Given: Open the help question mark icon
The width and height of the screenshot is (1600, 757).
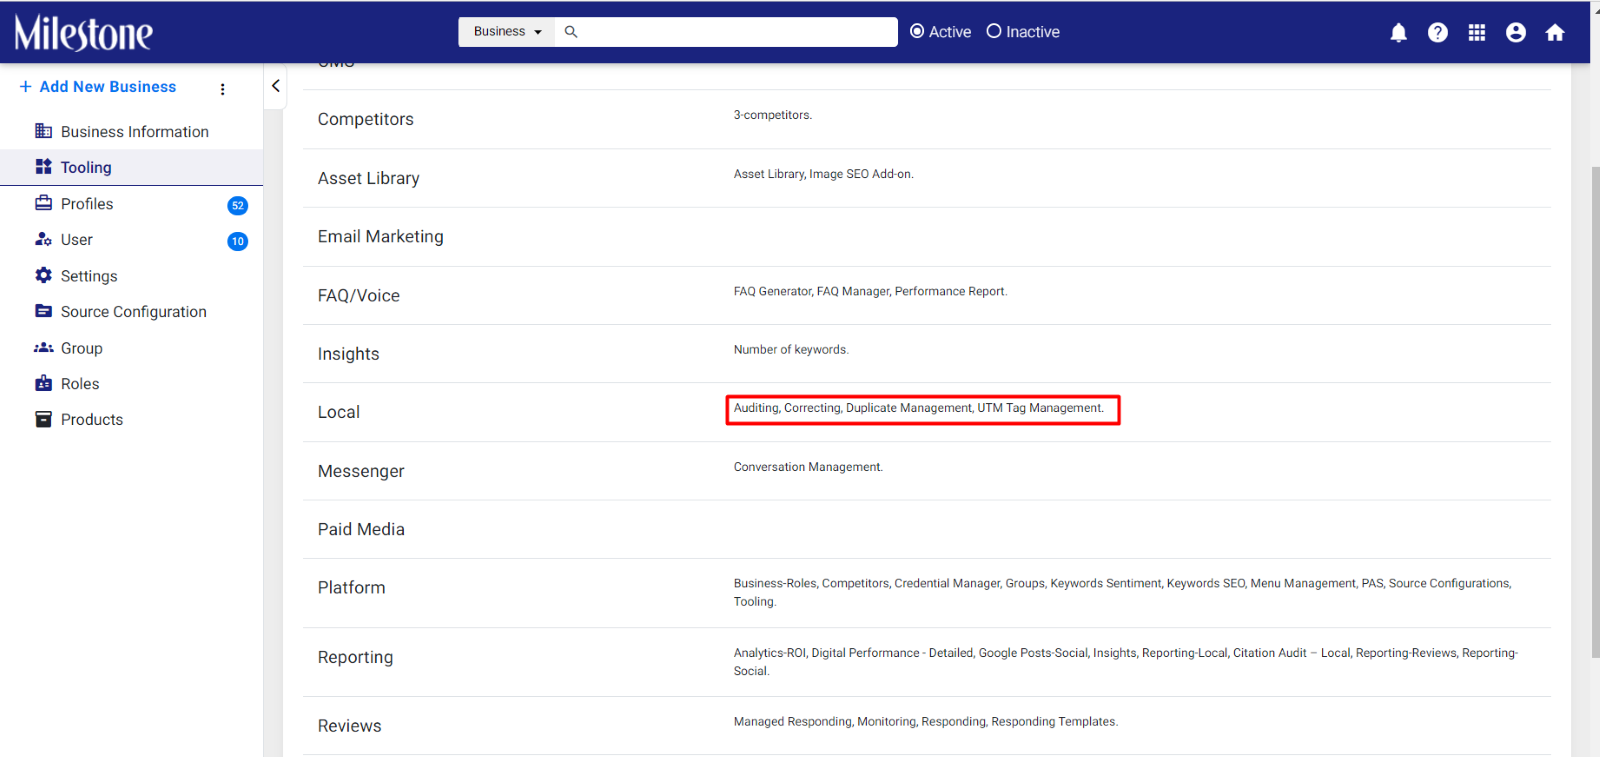Looking at the screenshot, I should coord(1437,33).
